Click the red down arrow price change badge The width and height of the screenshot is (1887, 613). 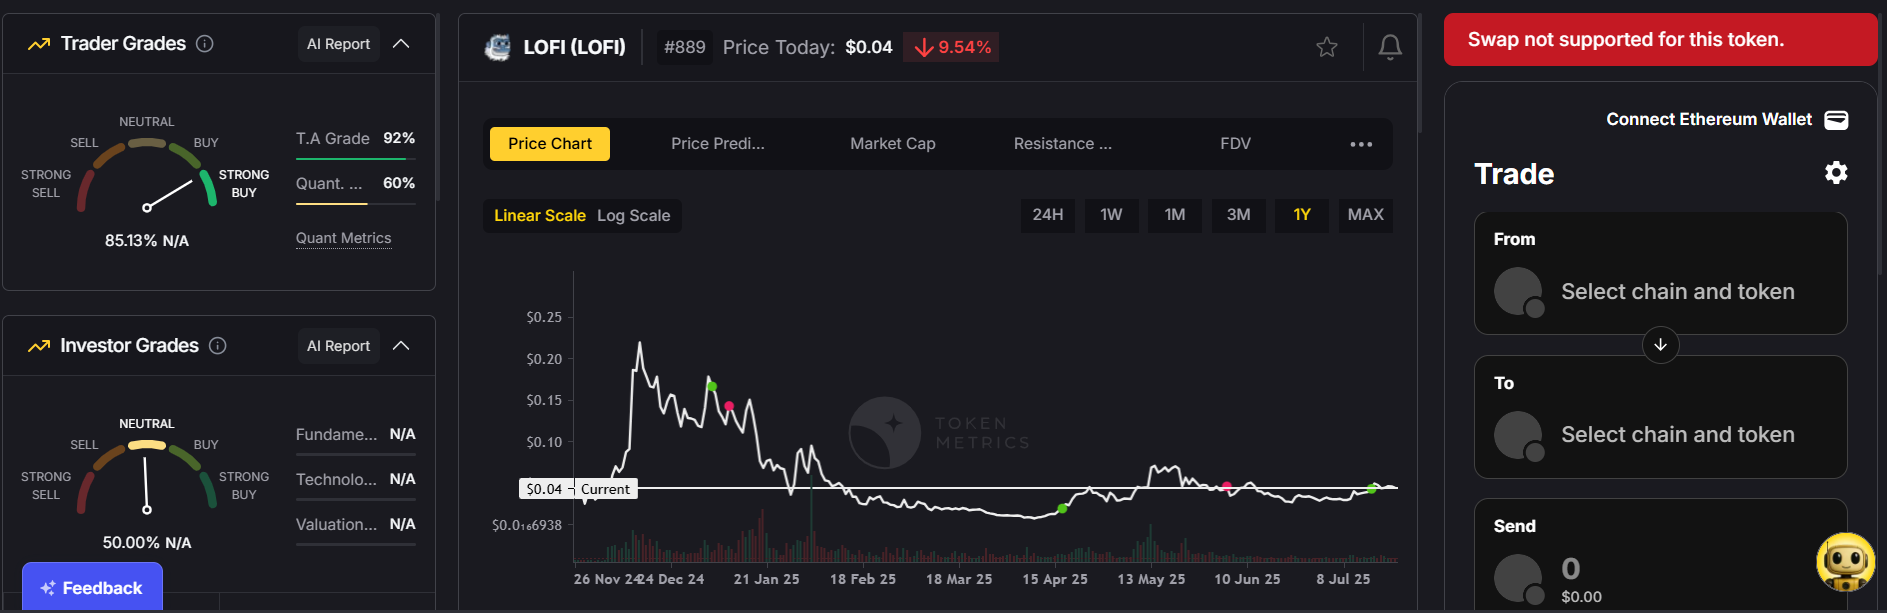pyautogui.click(x=951, y=47)
